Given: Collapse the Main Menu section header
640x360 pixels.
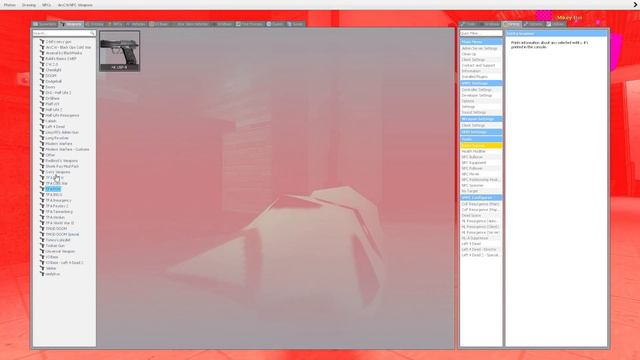Looking at the screenshot, I should click(x=481, y=42).
